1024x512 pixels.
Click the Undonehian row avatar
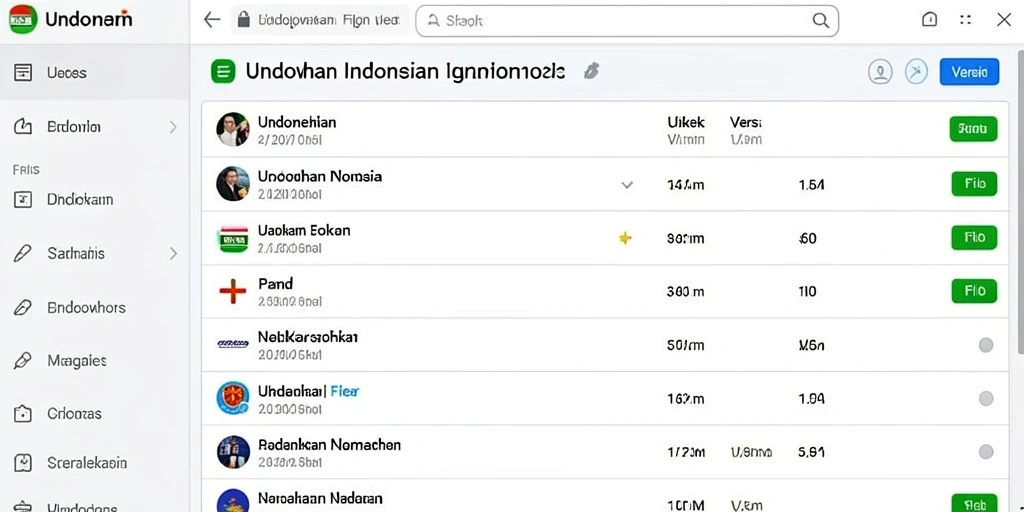coord(232,129)
